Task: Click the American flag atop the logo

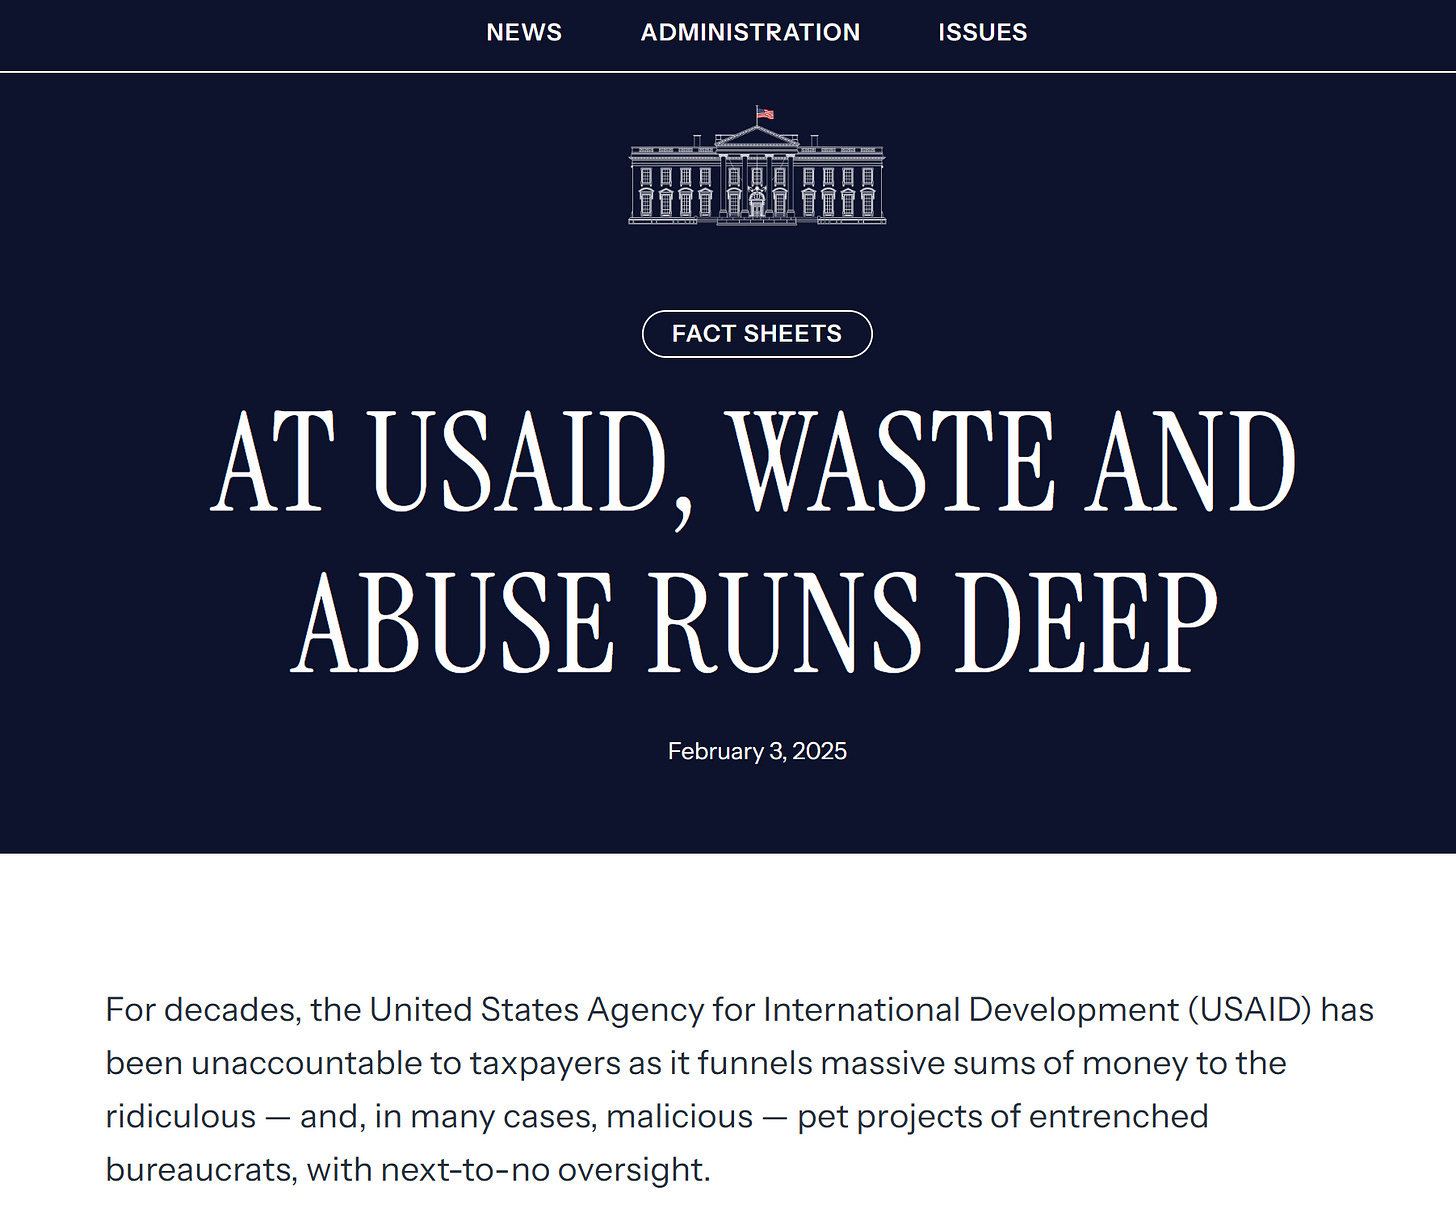Action: coord(765,113)
